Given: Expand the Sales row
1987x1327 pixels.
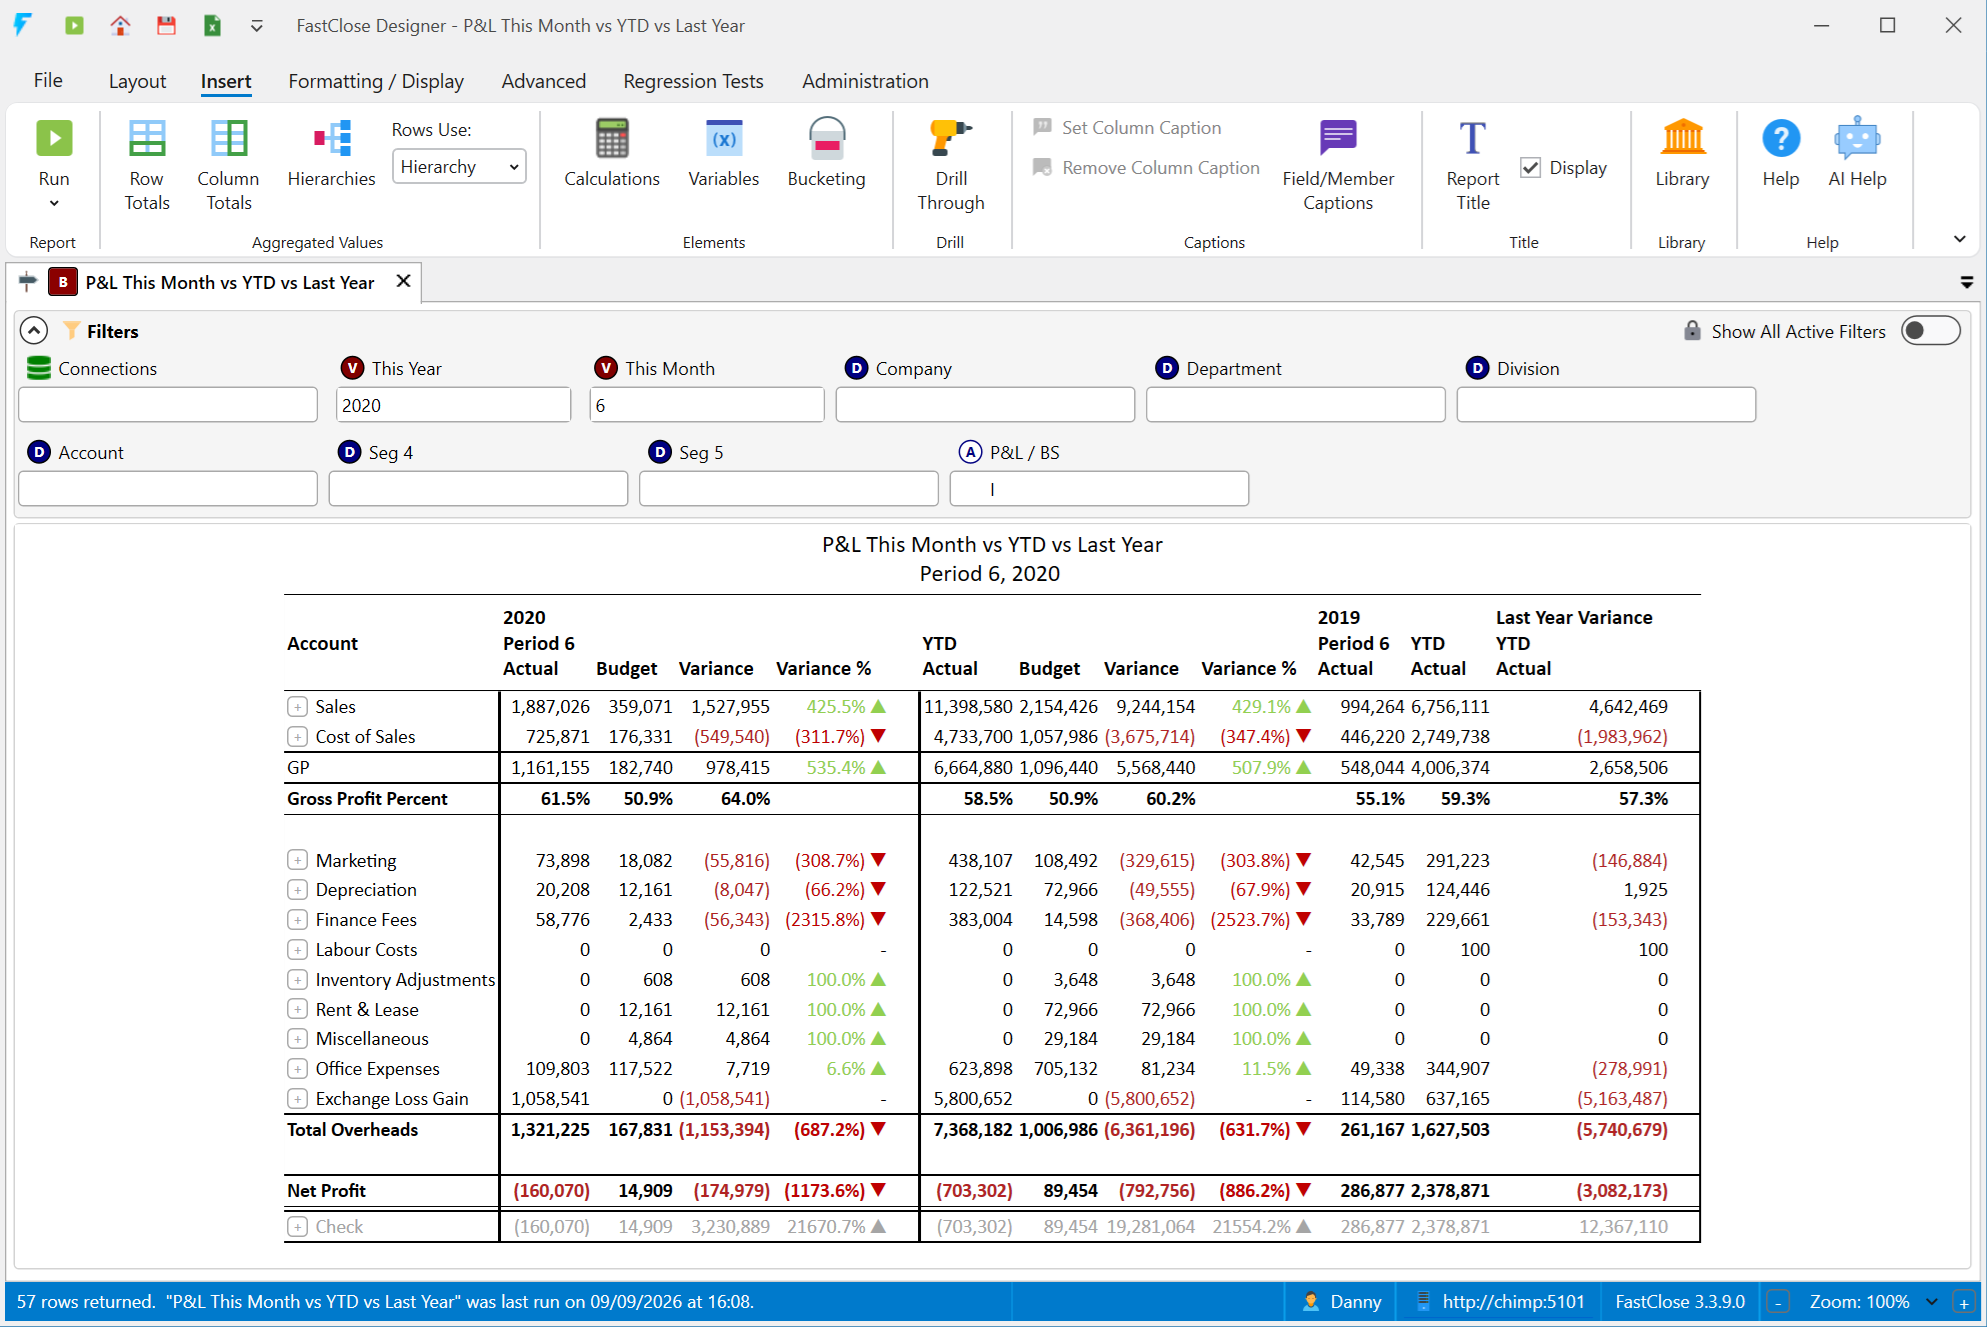Looking at the screenshot, I should pos(297,707).
